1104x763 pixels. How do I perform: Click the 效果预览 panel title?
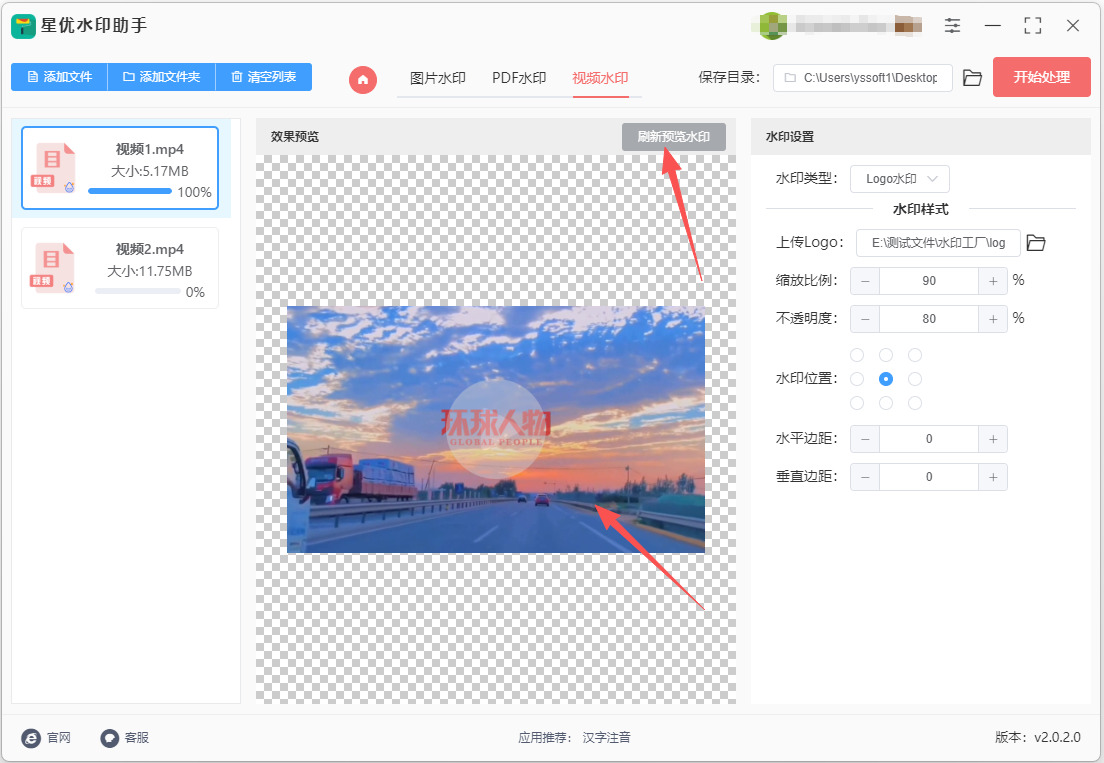tap(295, 137)
